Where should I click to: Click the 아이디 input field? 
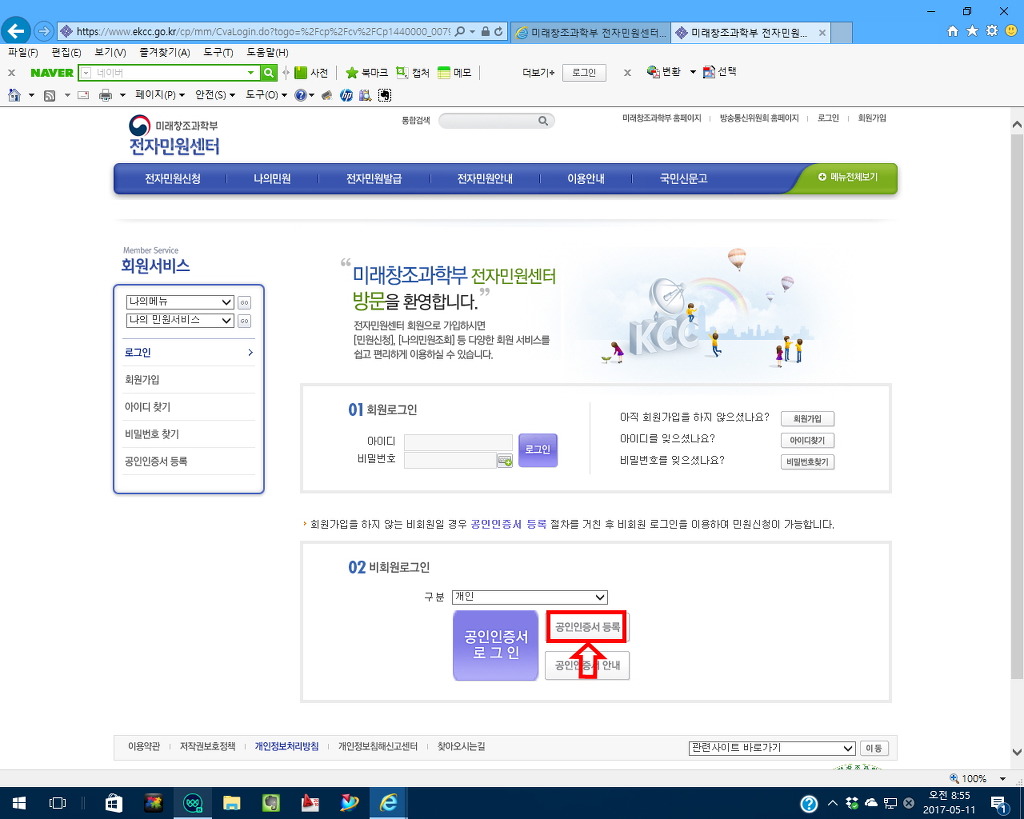coord(458,442)
